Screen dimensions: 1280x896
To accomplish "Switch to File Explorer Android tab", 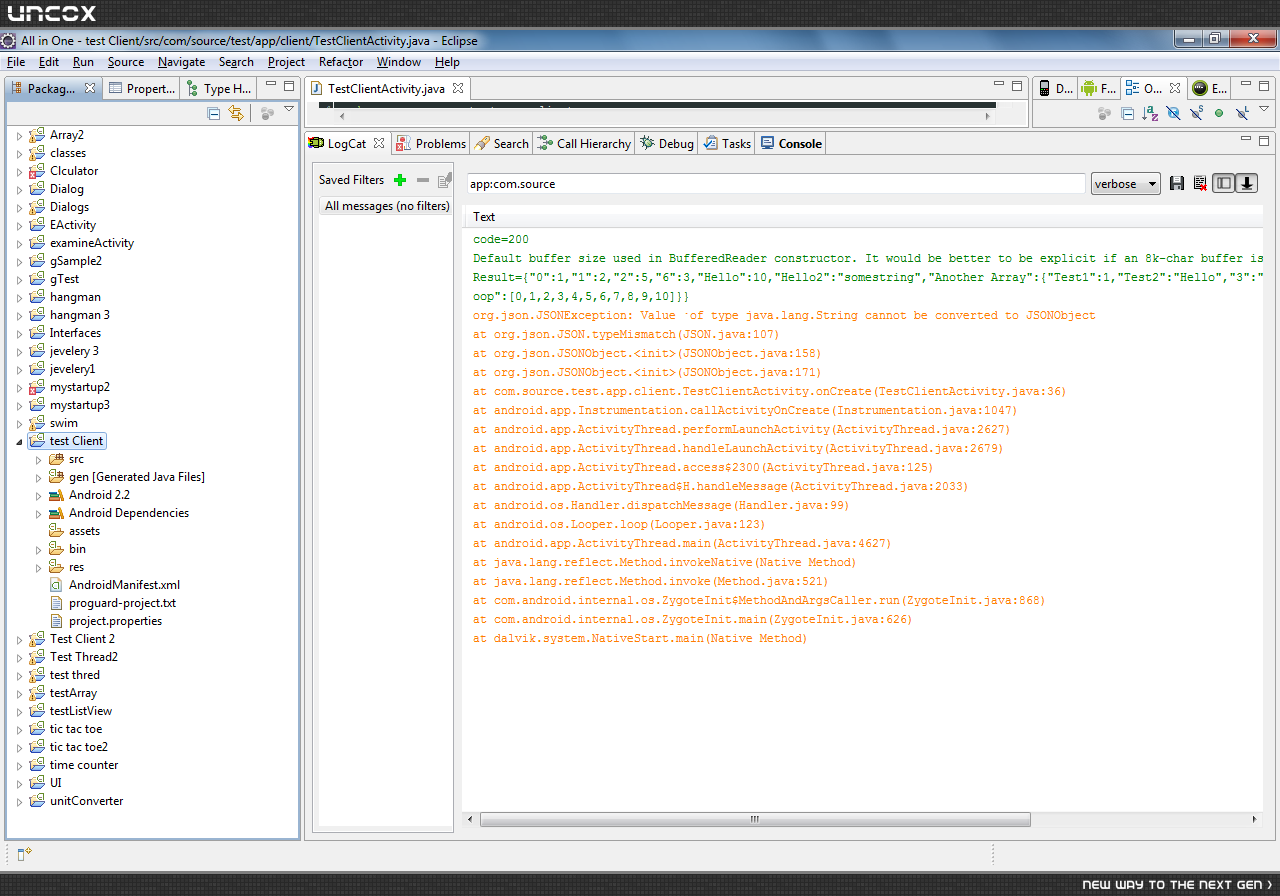I will (x=1098, y=88).
